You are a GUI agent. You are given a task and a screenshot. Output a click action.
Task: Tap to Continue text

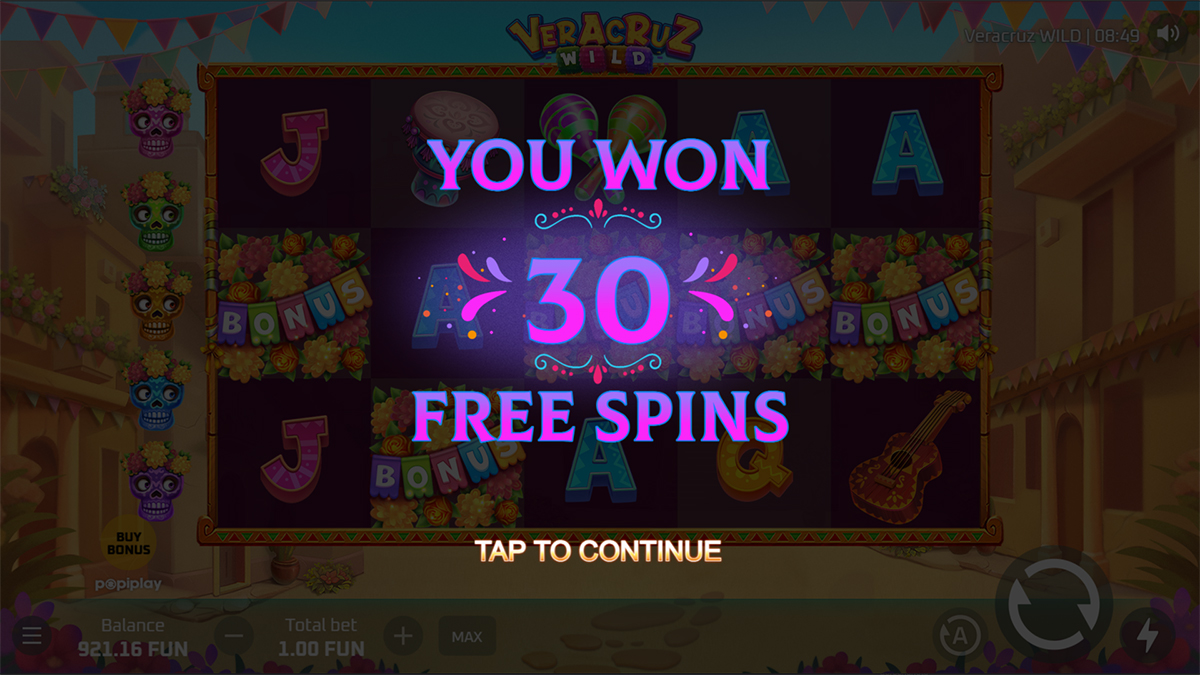[598, 551]
